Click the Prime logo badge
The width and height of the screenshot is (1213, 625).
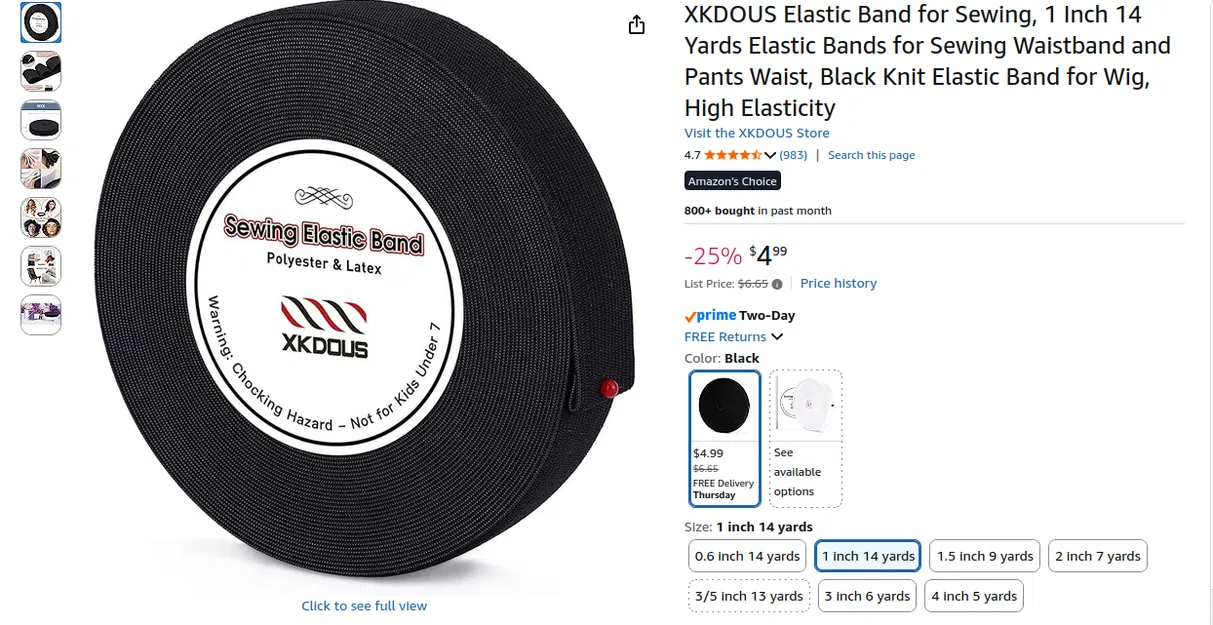point(710,315)
